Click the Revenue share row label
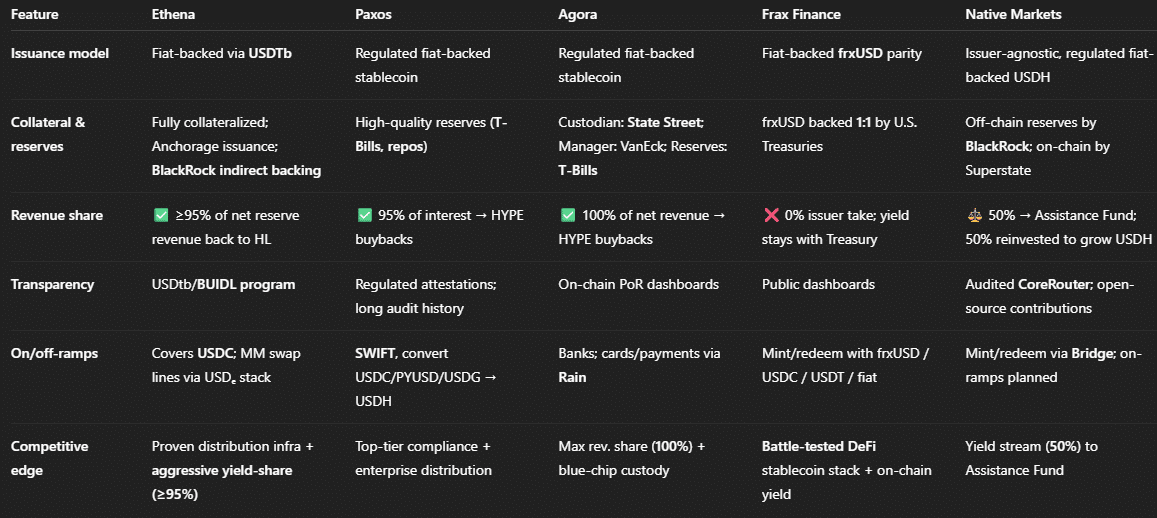 [57, 215]
